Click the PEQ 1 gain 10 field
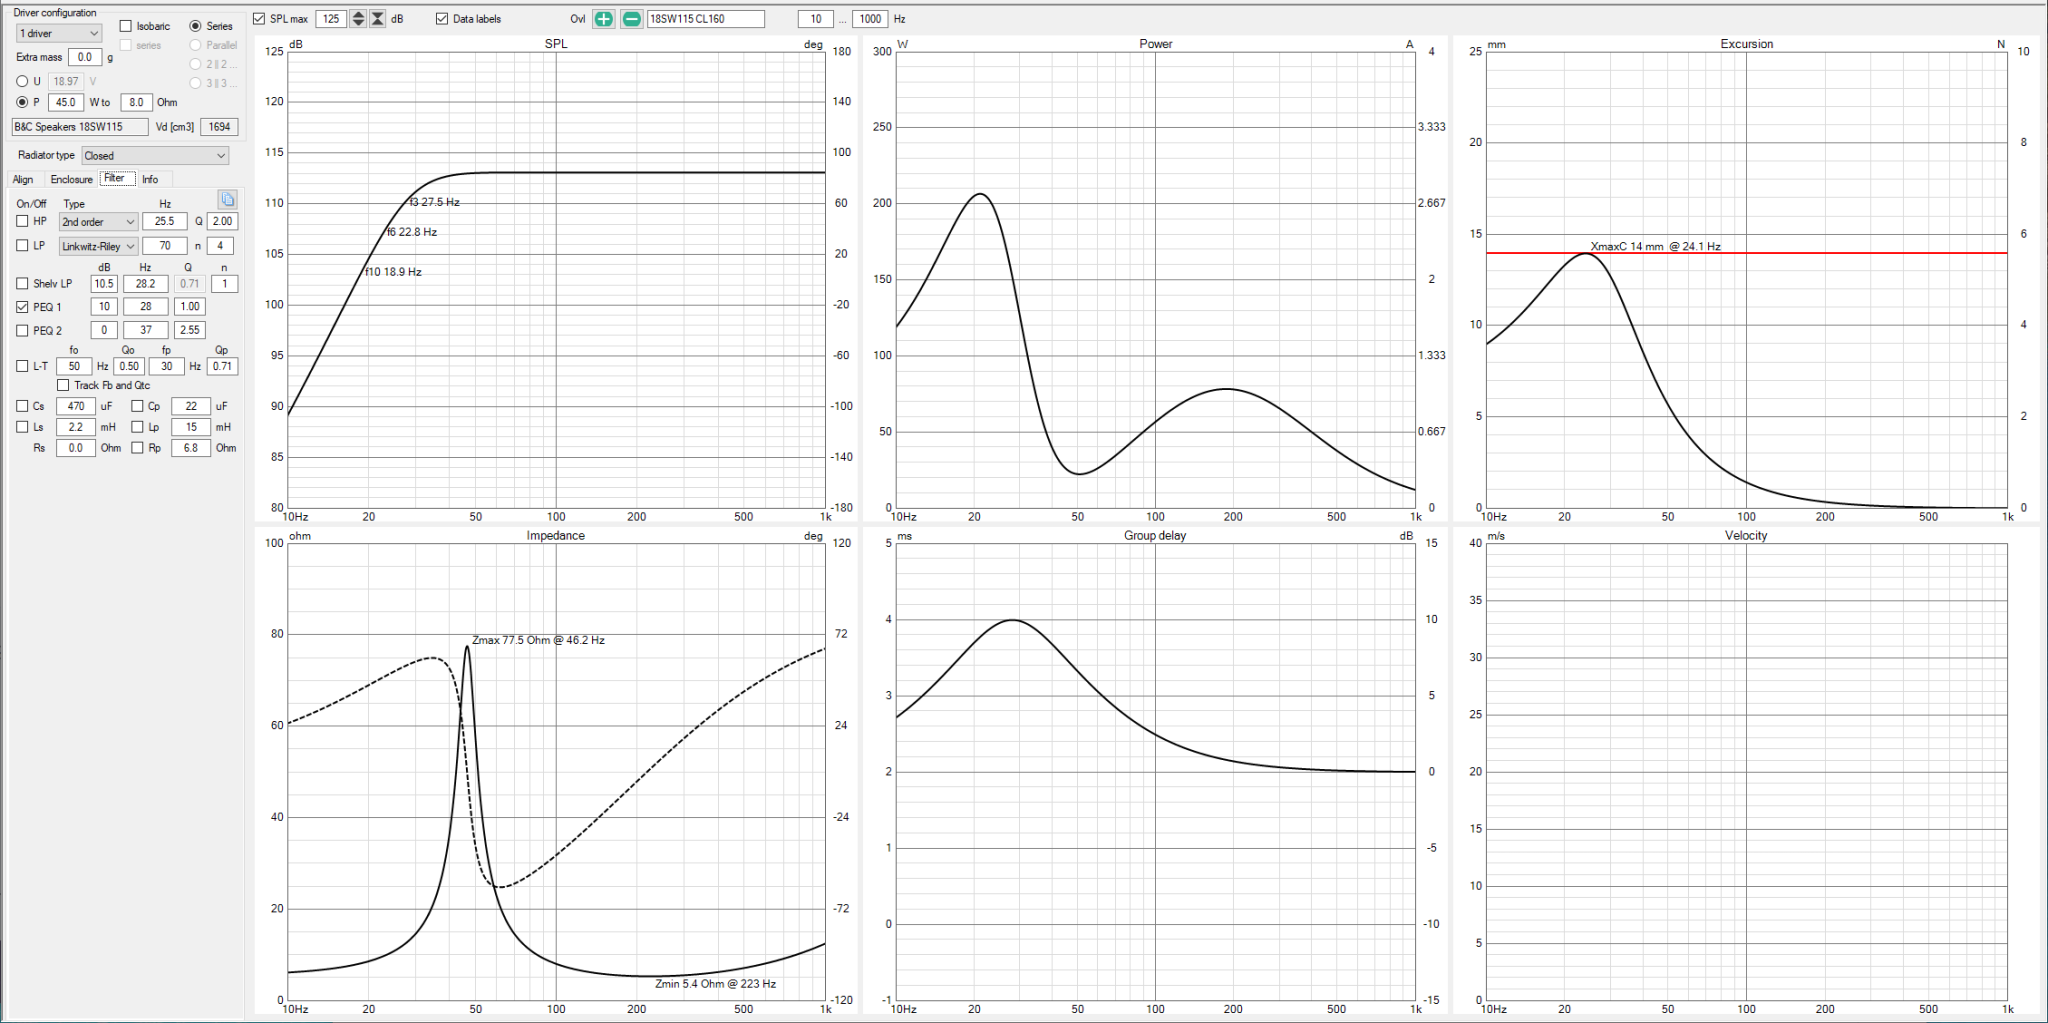The width and height of the screenshot is (2048, 1023). click(x=104, y=307)
